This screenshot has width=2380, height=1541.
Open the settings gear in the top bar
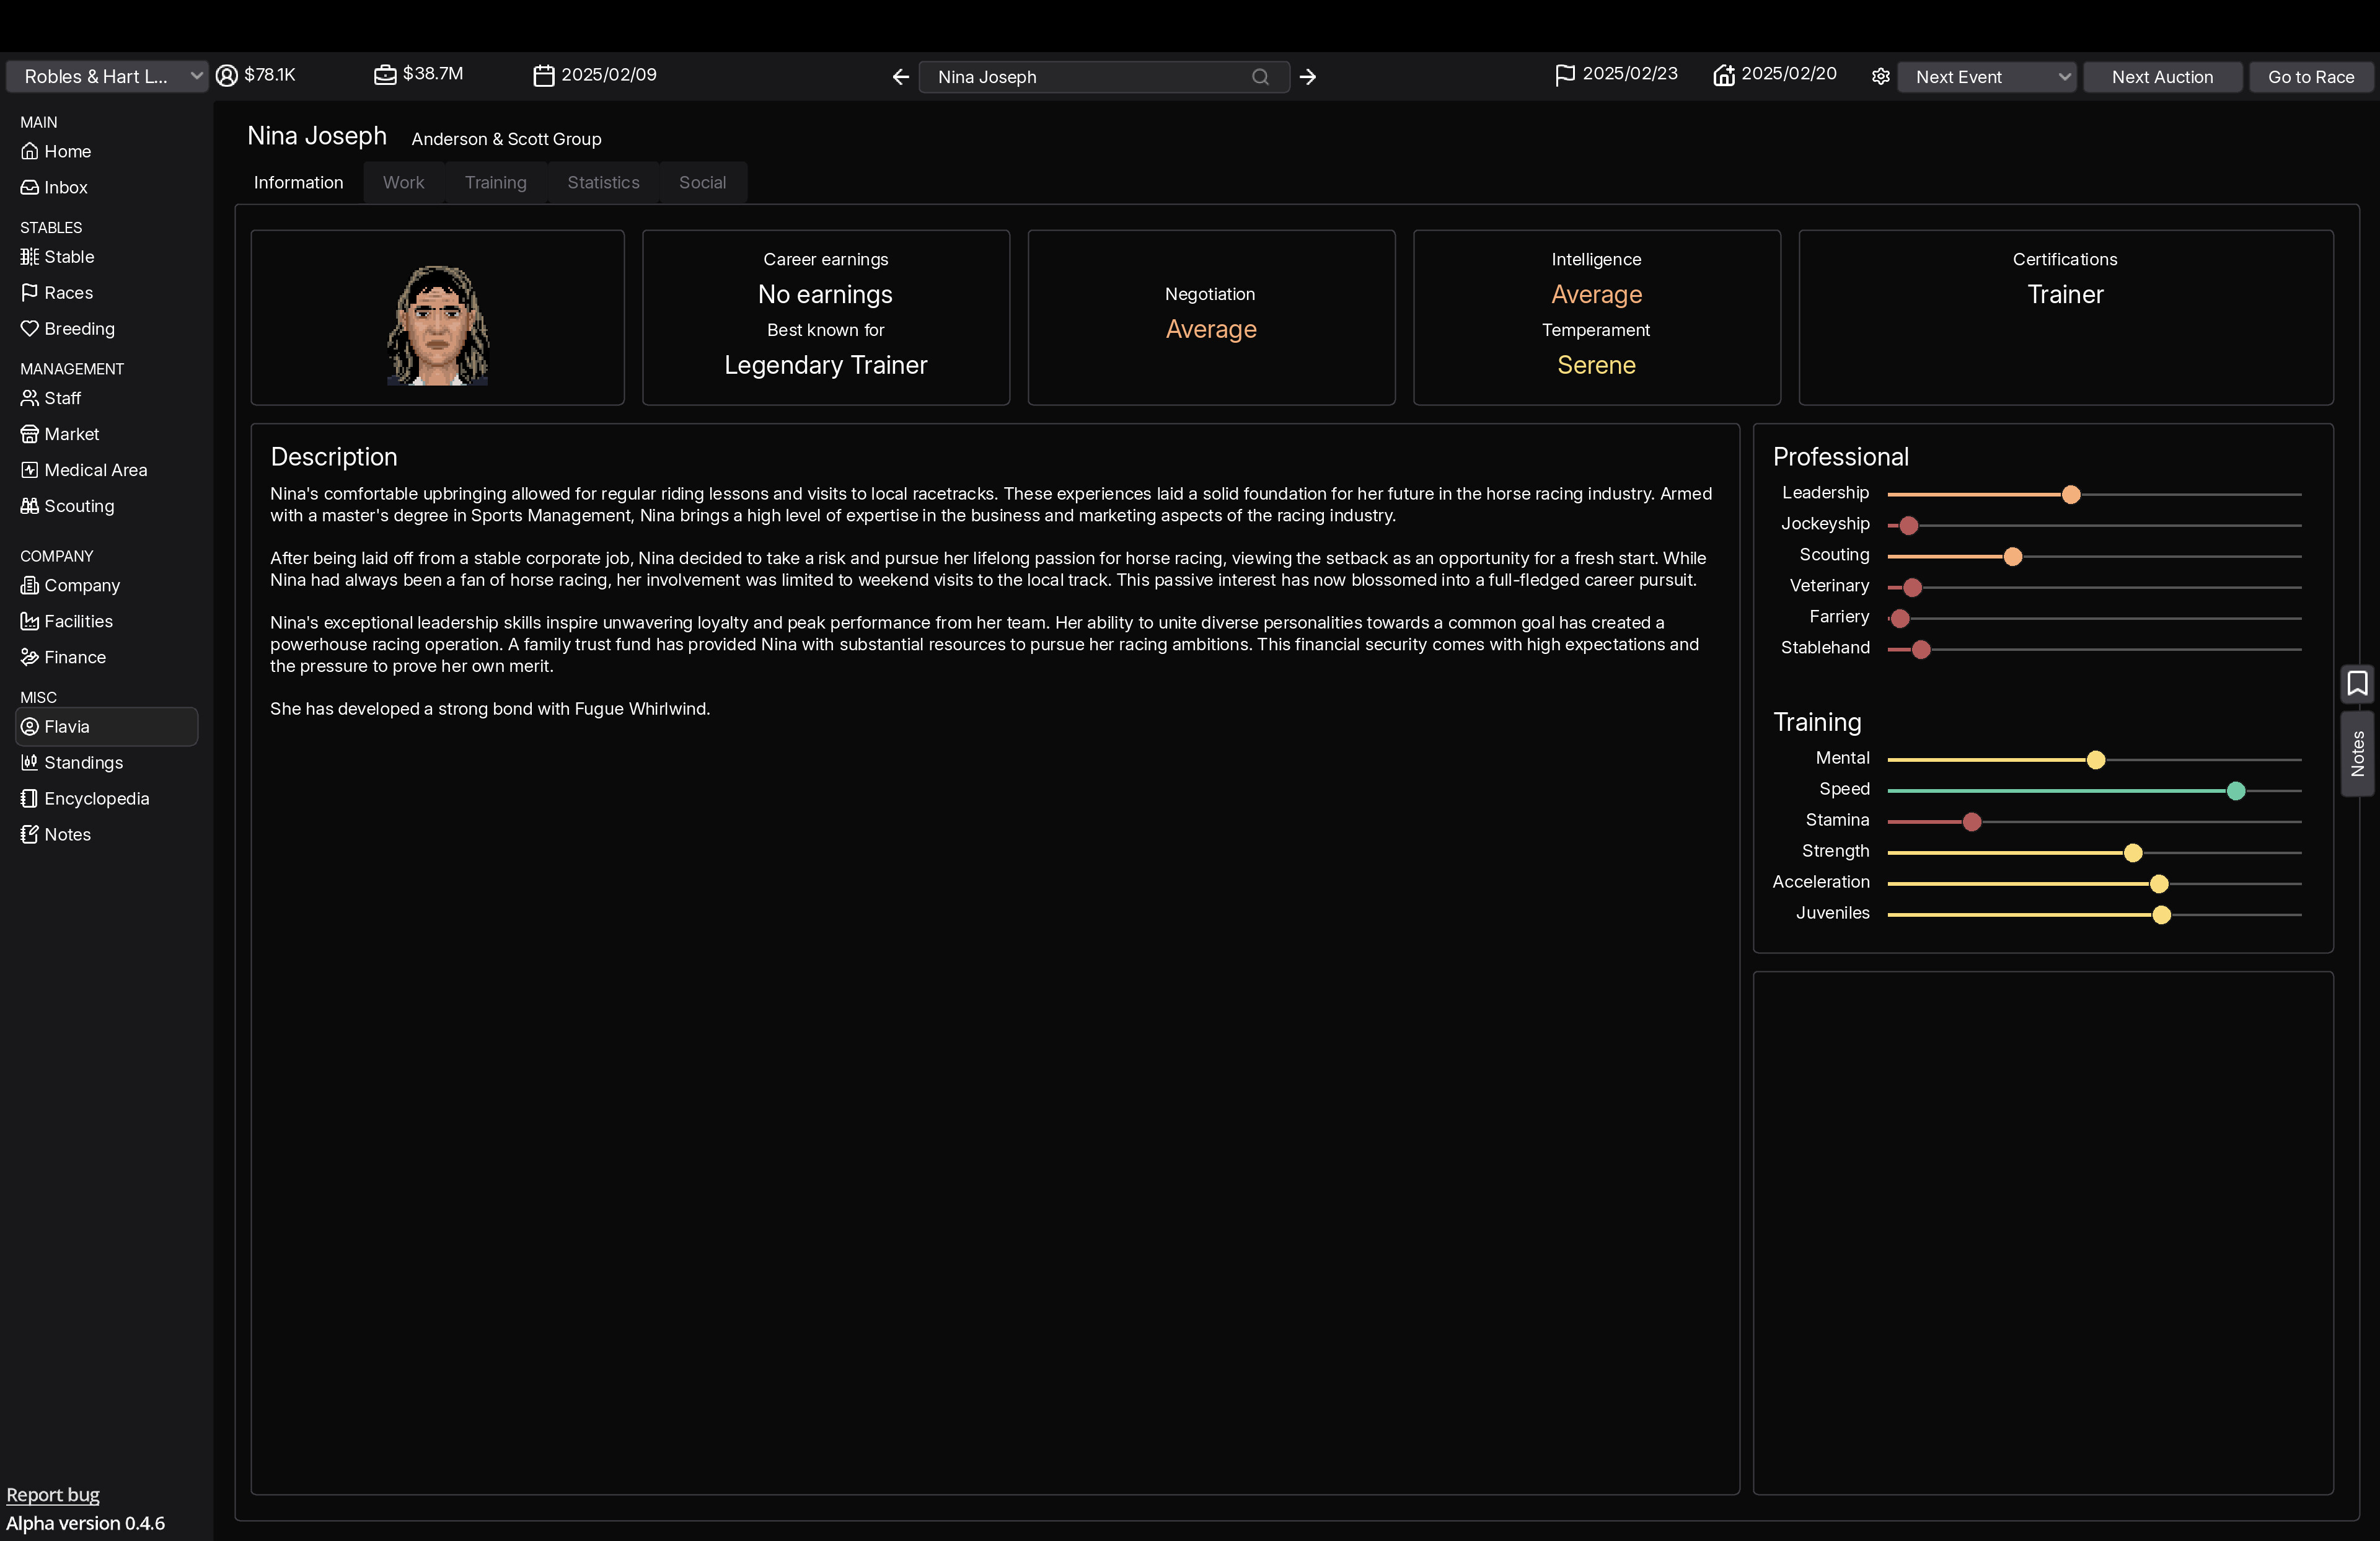click(x=1880, y=76)
